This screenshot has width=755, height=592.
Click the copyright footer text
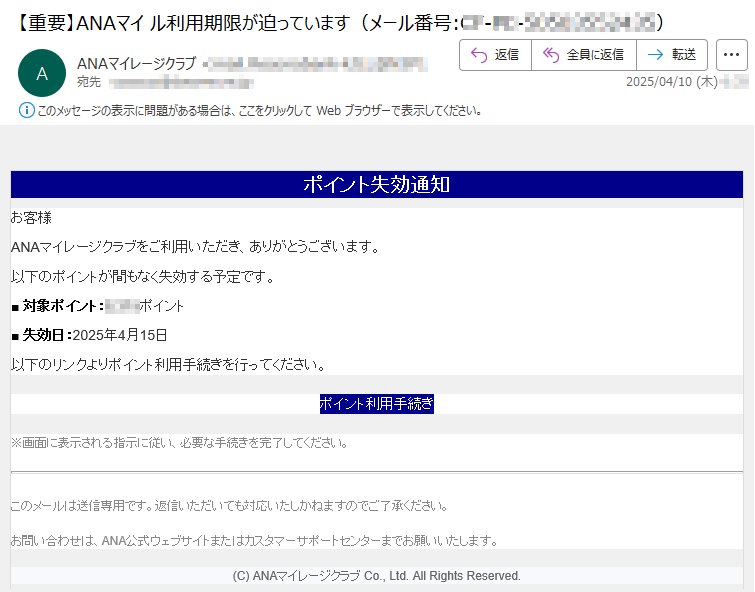point(377,576)
